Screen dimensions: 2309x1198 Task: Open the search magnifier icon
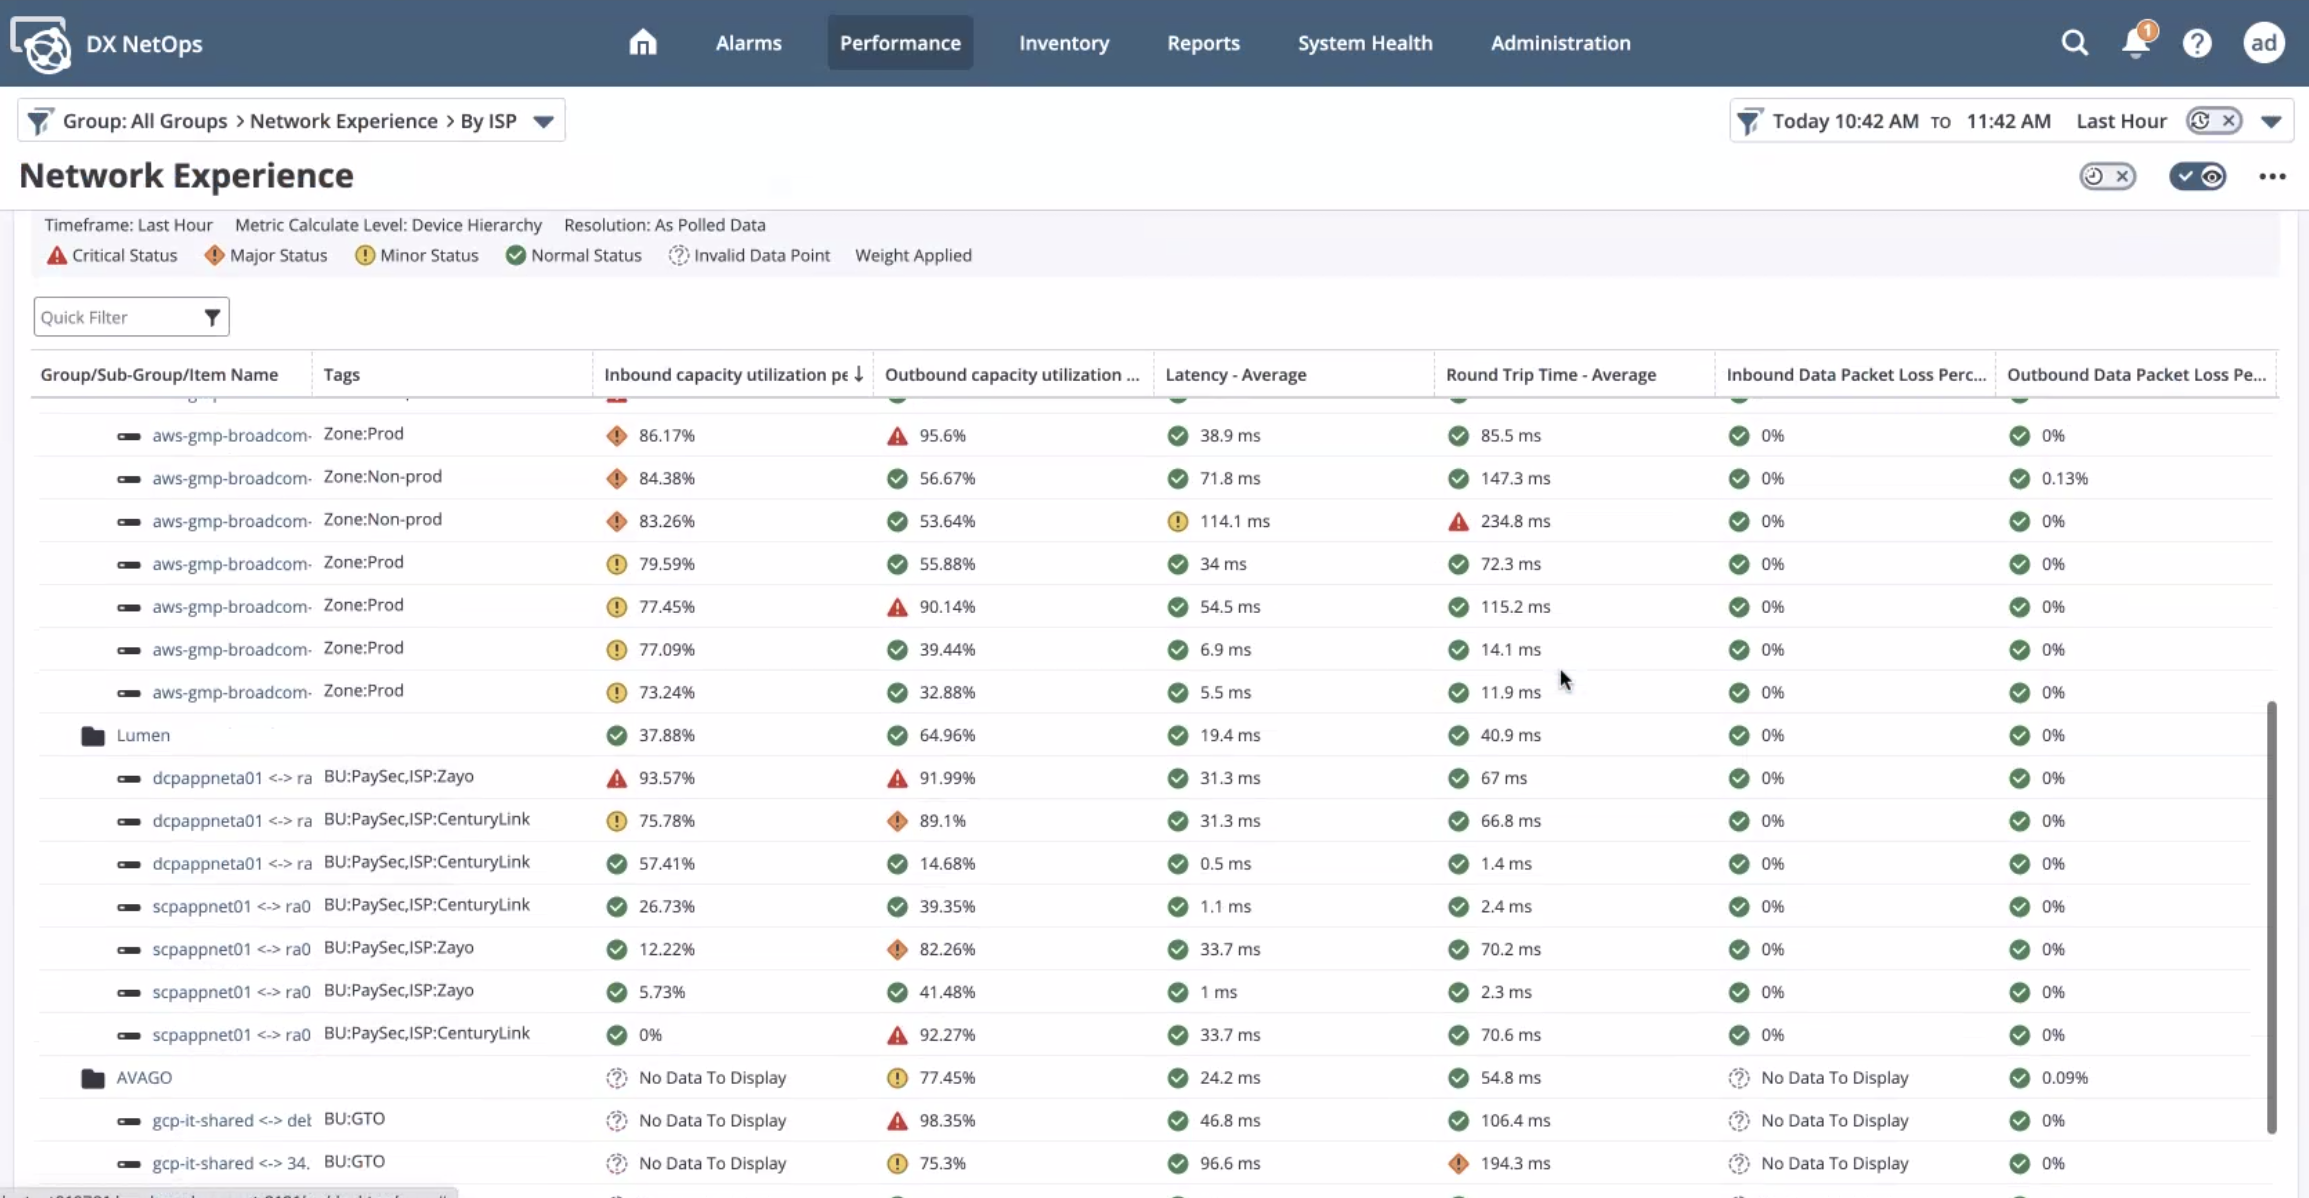[x=2074, y=43]
